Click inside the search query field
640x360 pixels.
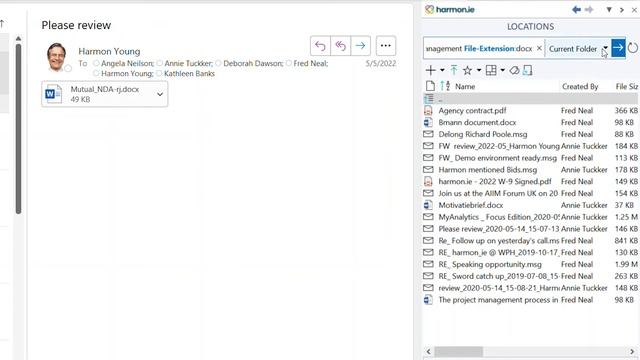click(479, 49)
